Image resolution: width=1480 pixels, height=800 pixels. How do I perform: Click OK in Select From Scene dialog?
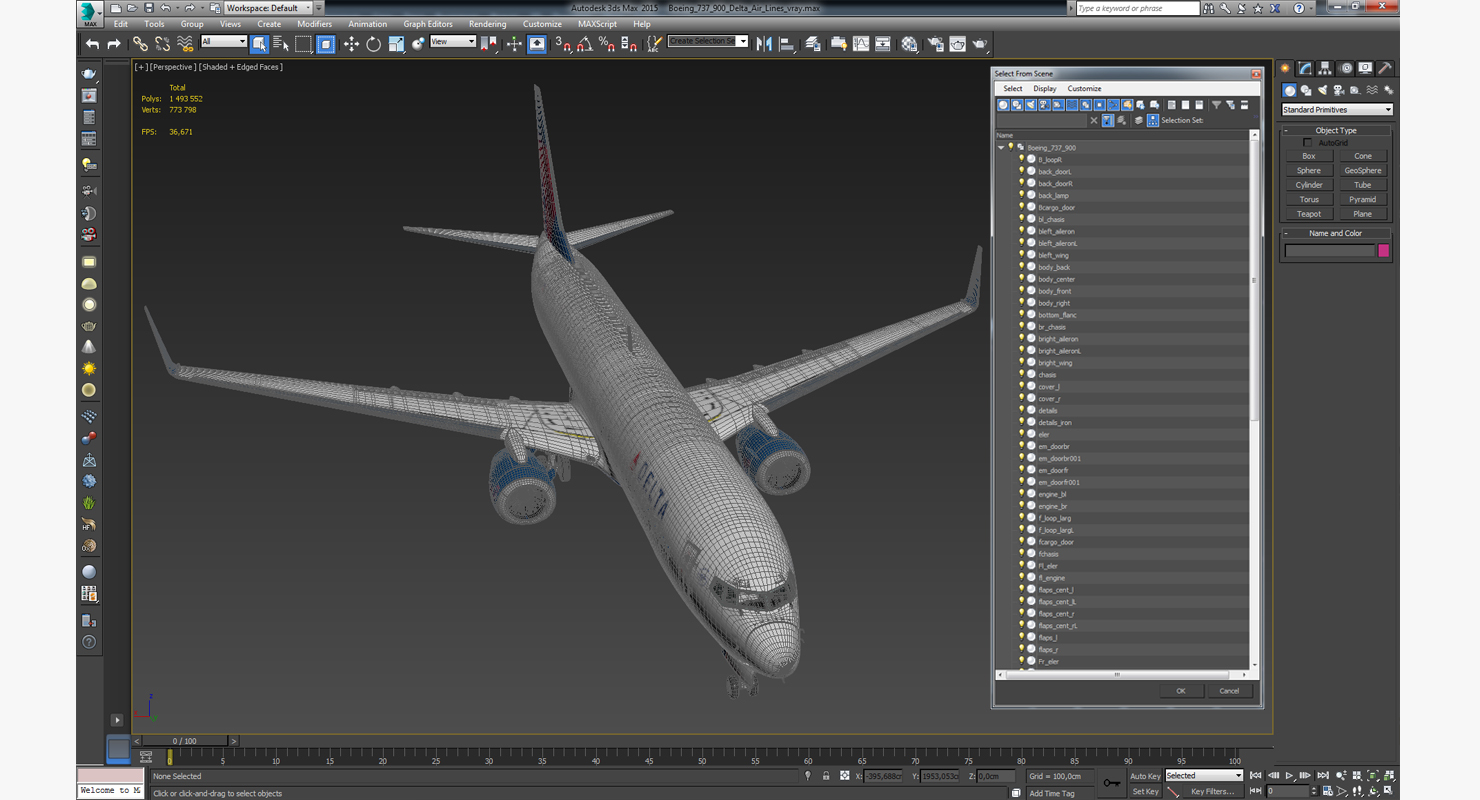(1181, 691)
